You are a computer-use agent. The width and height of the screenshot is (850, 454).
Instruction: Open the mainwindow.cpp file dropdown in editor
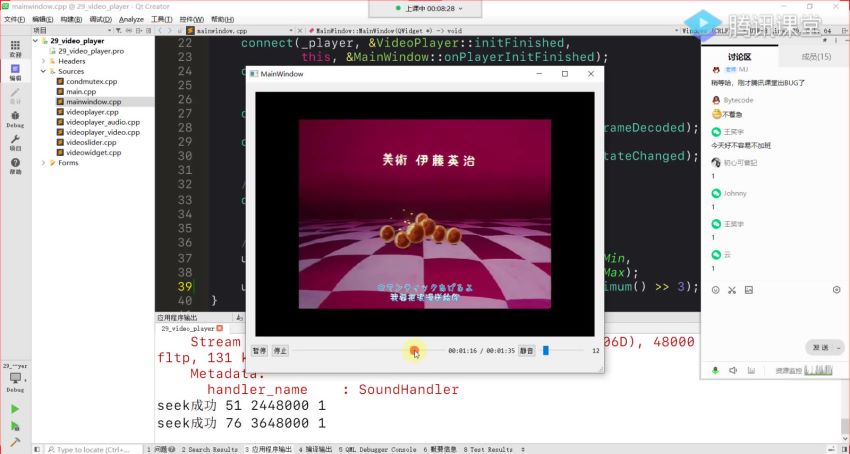click(x=292, y=31)
